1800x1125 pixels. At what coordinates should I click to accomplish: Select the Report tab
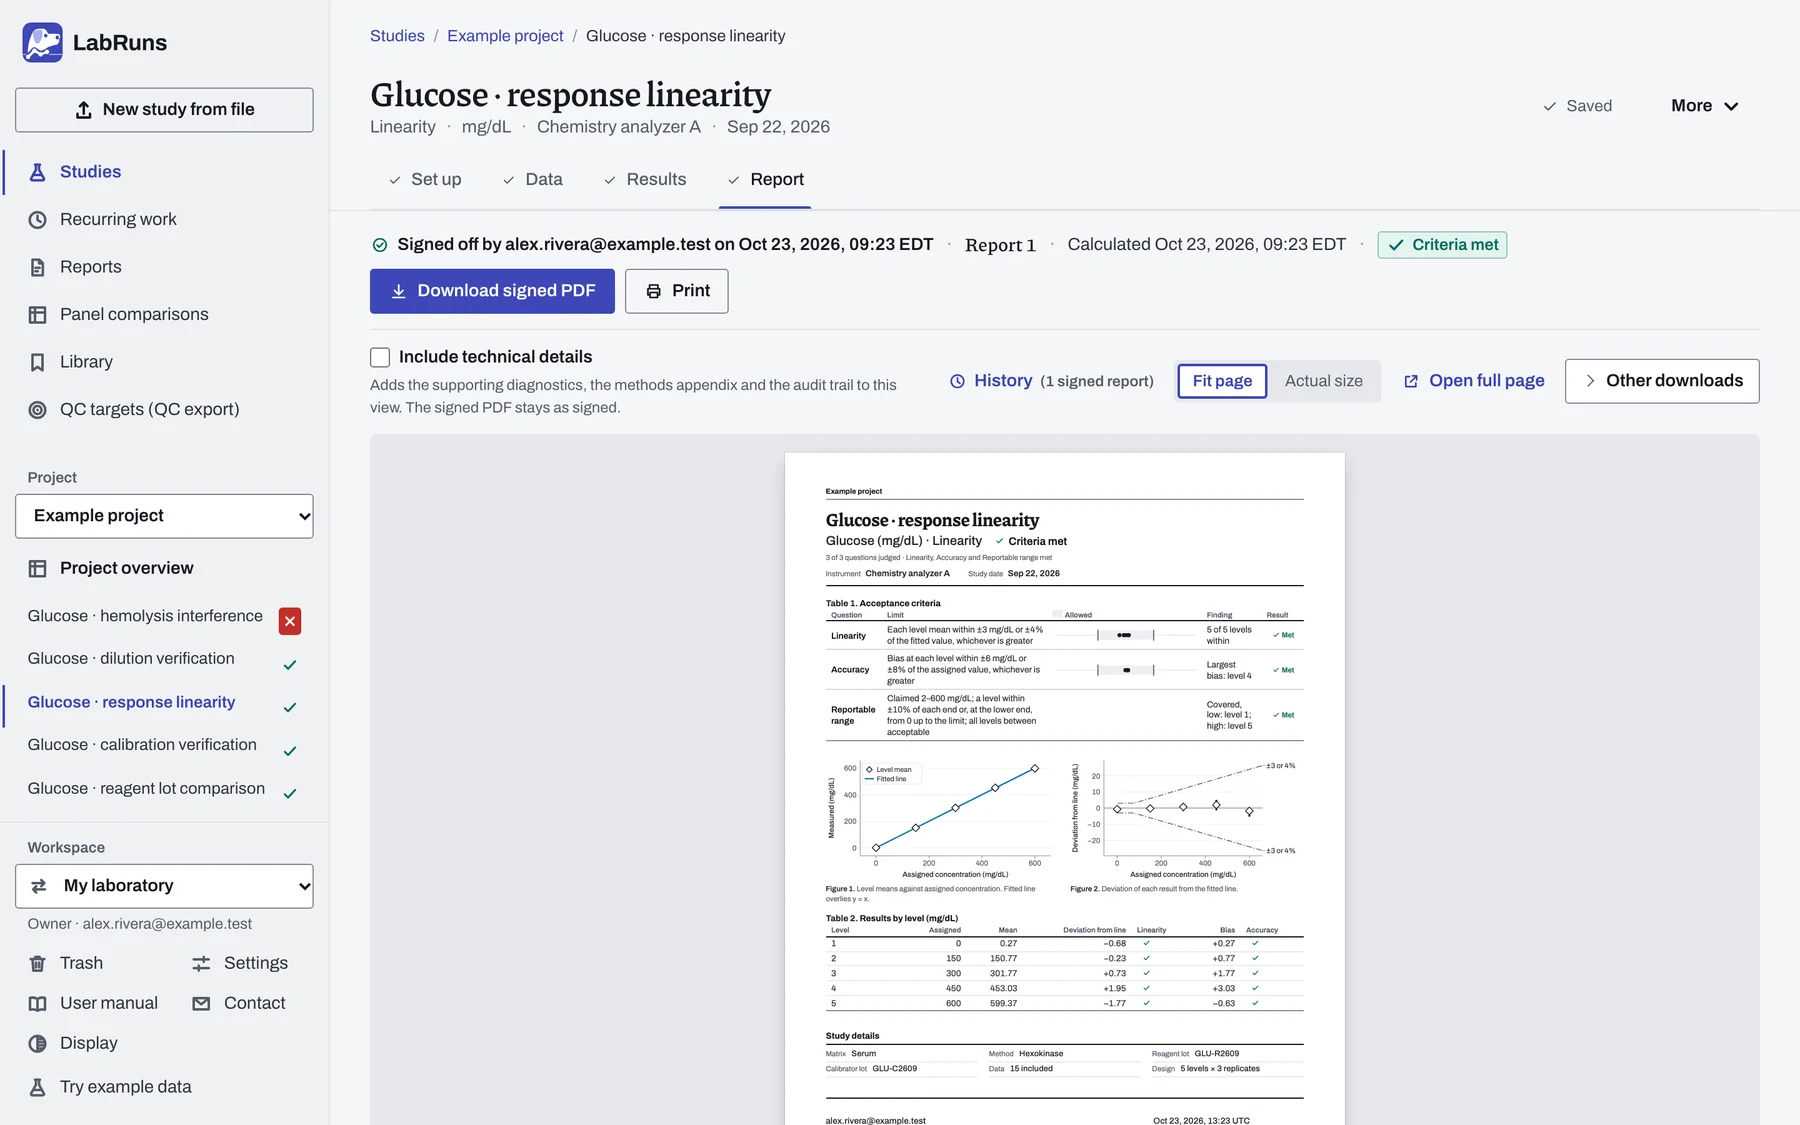[765, 180]
